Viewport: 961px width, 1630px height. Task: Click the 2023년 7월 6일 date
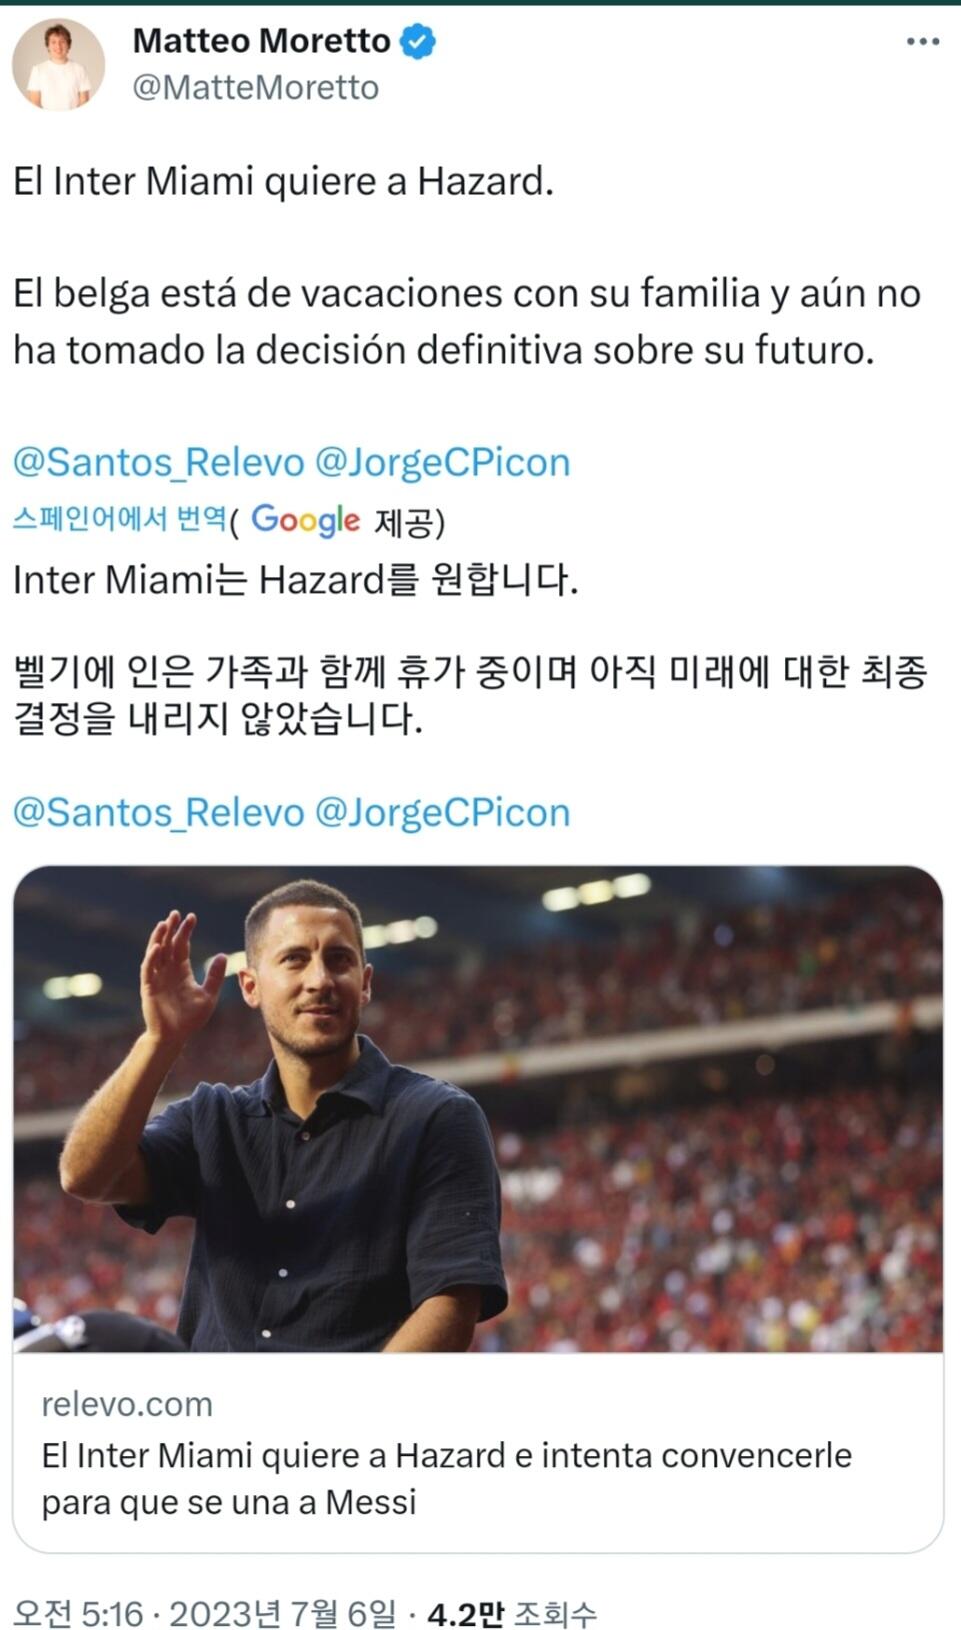pos(282,1613)
